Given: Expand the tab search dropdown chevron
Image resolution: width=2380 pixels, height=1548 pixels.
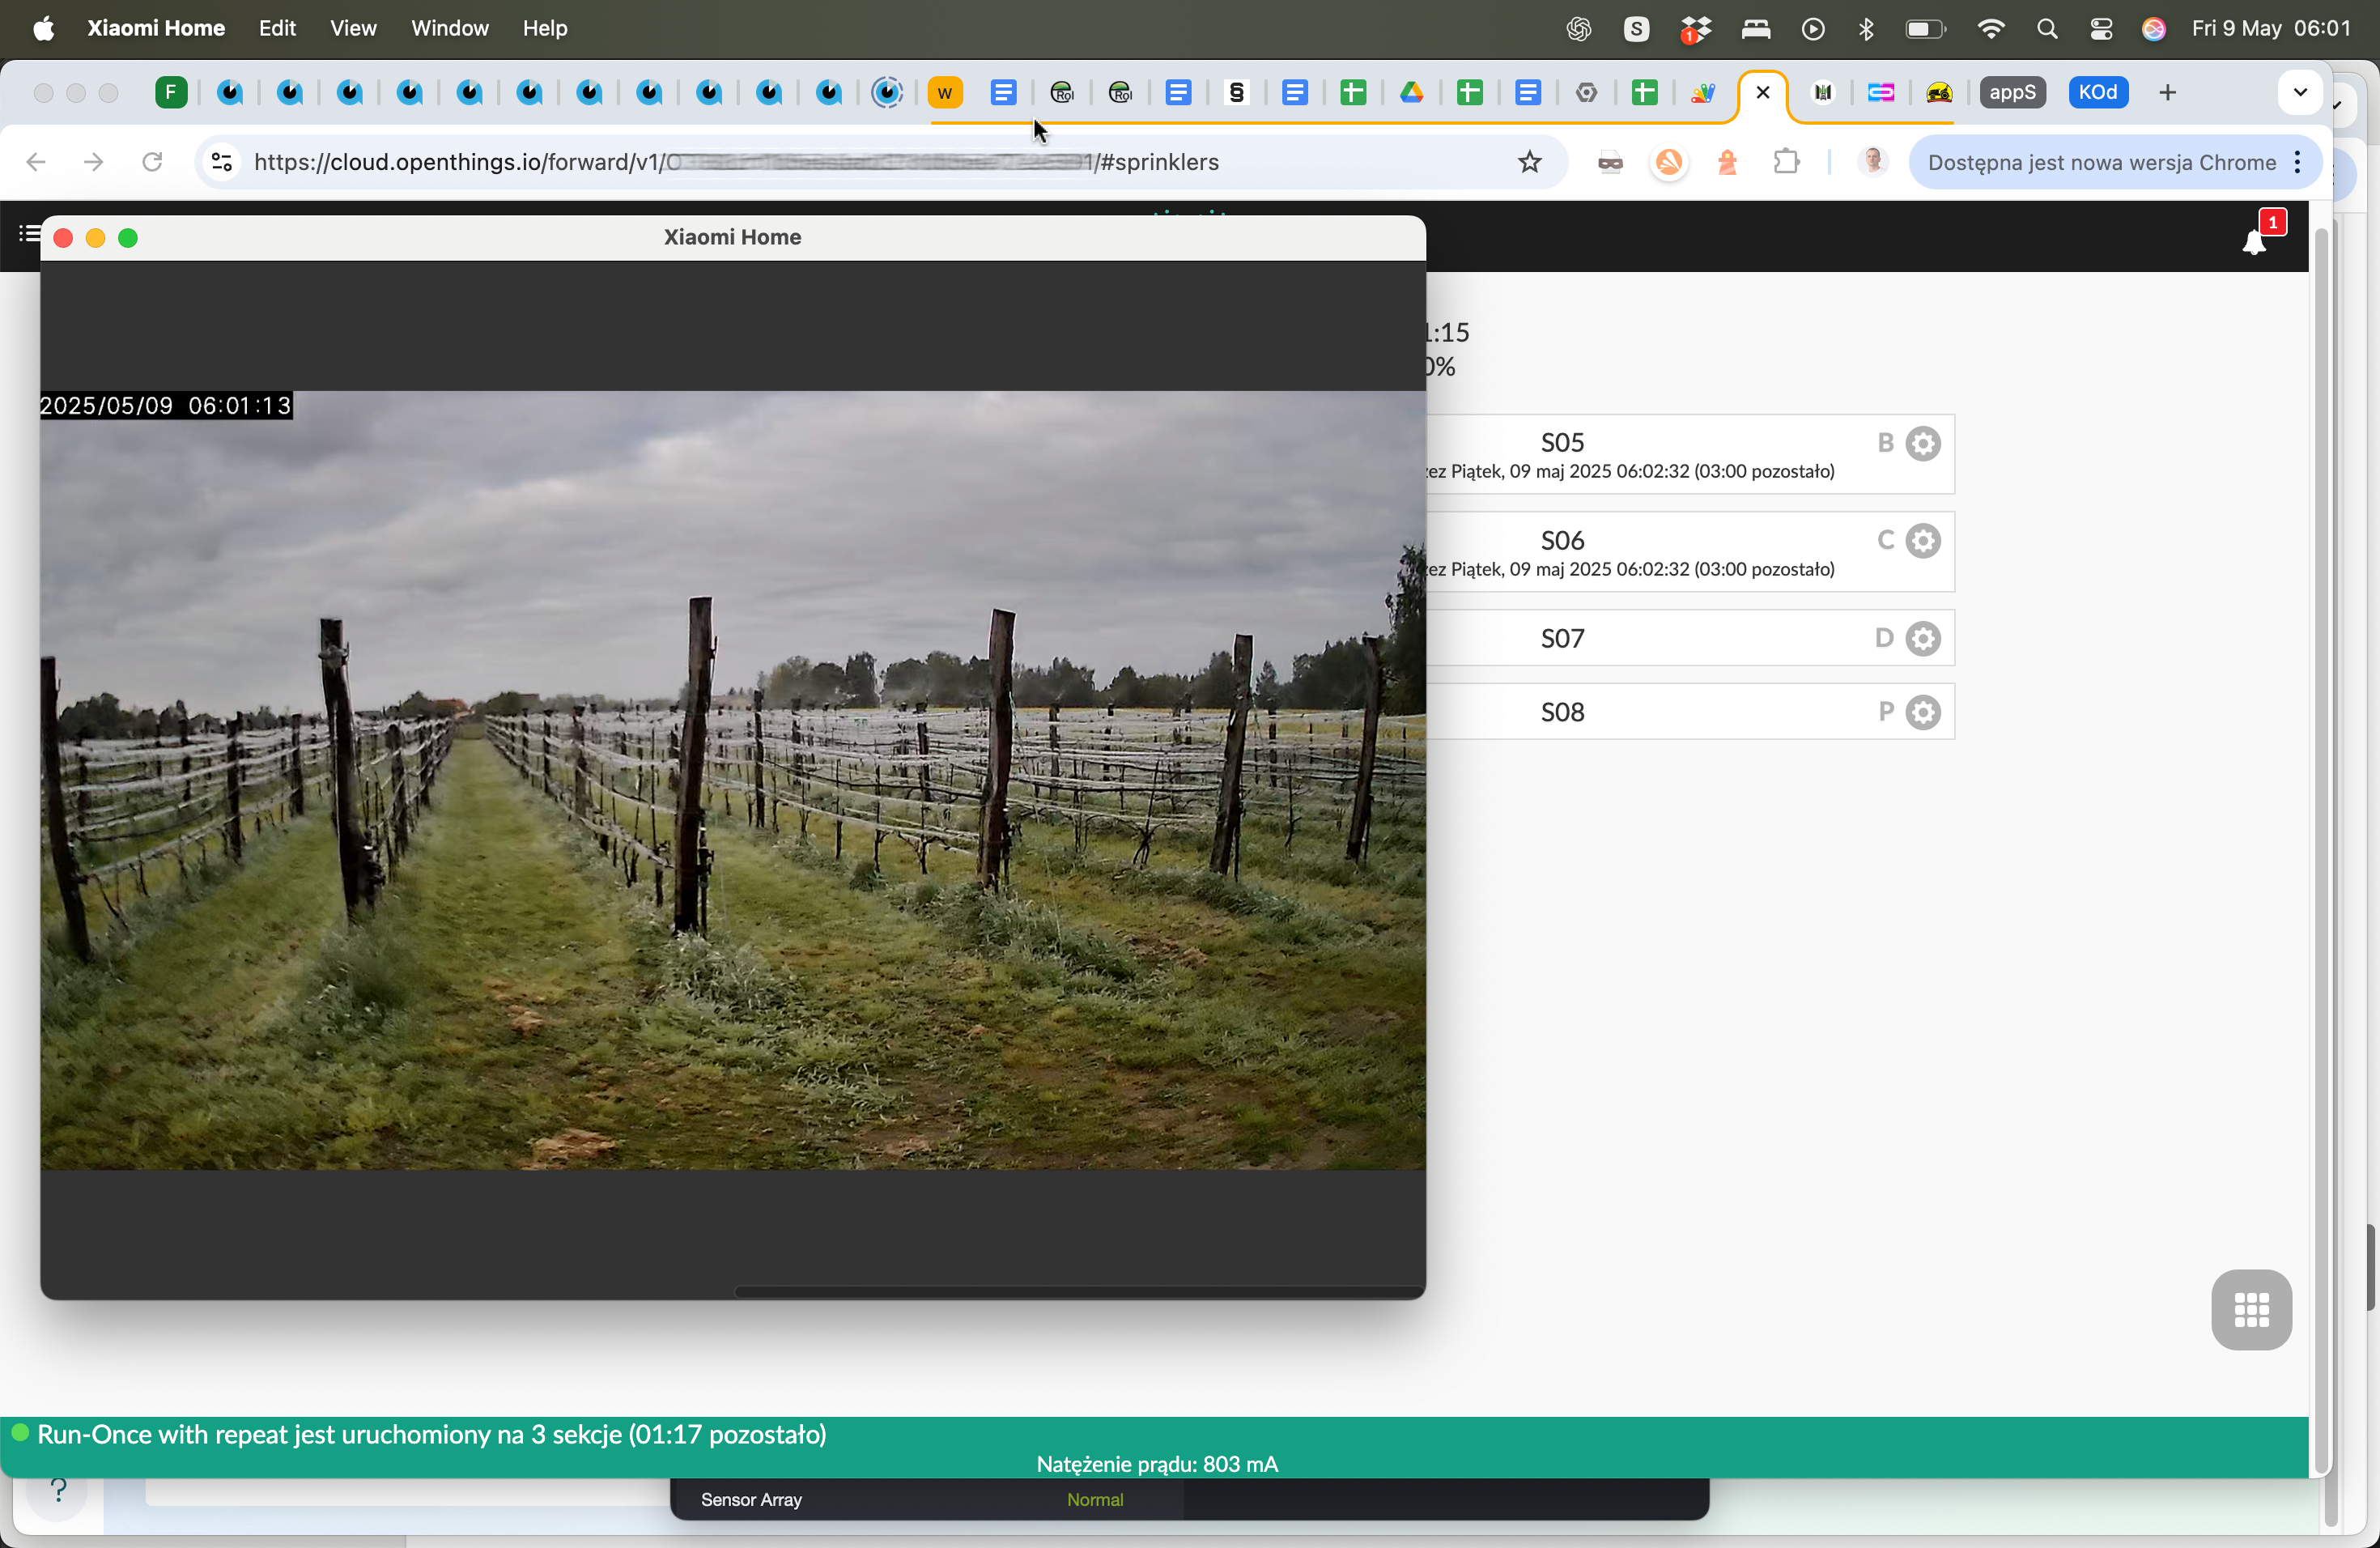Looking at the screenshot, I should tap(2300, 92).
